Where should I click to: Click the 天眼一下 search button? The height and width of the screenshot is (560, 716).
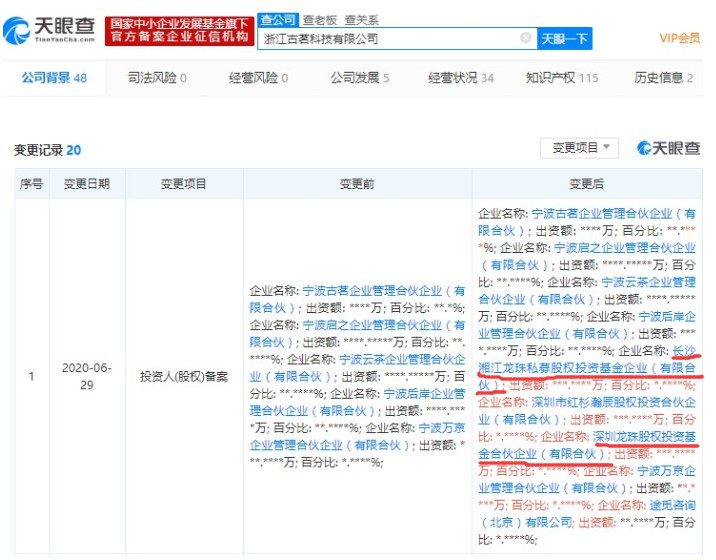(x=564, y=39)
